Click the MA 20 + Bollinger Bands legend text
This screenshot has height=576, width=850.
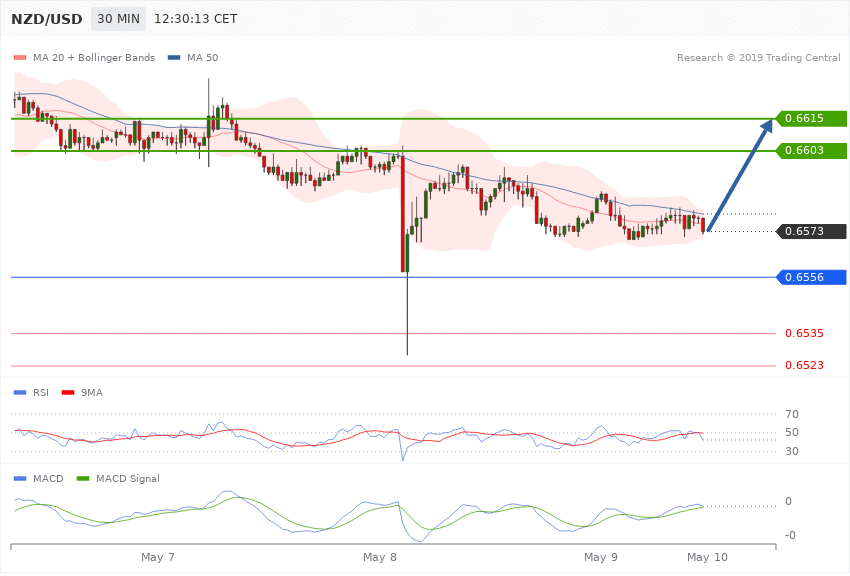coord(94,57)
